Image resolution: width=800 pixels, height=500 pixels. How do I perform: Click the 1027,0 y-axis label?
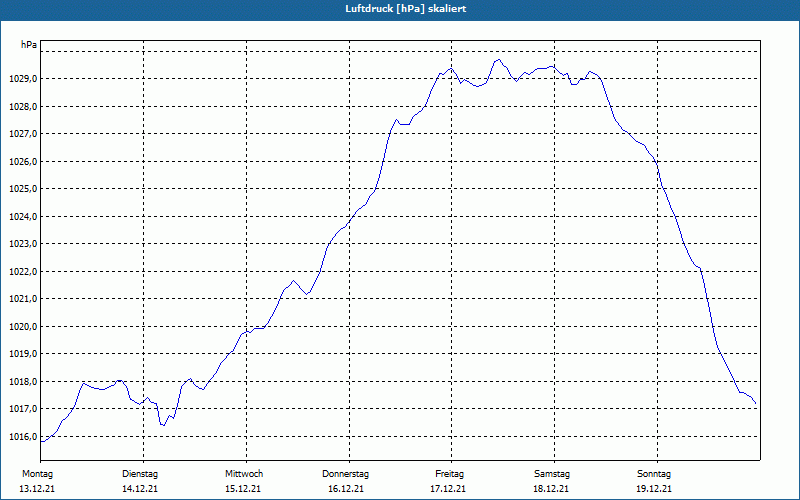click(x=23, y=134)
